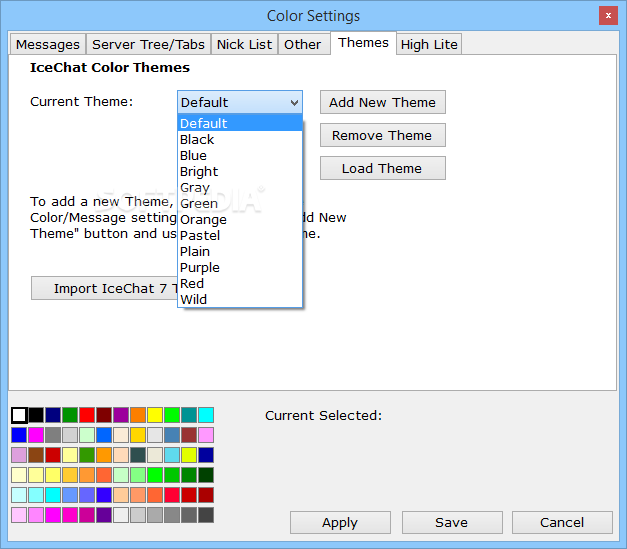Pick the magenta swatch in the second row
627x549 pixels.
pos(36,435)
